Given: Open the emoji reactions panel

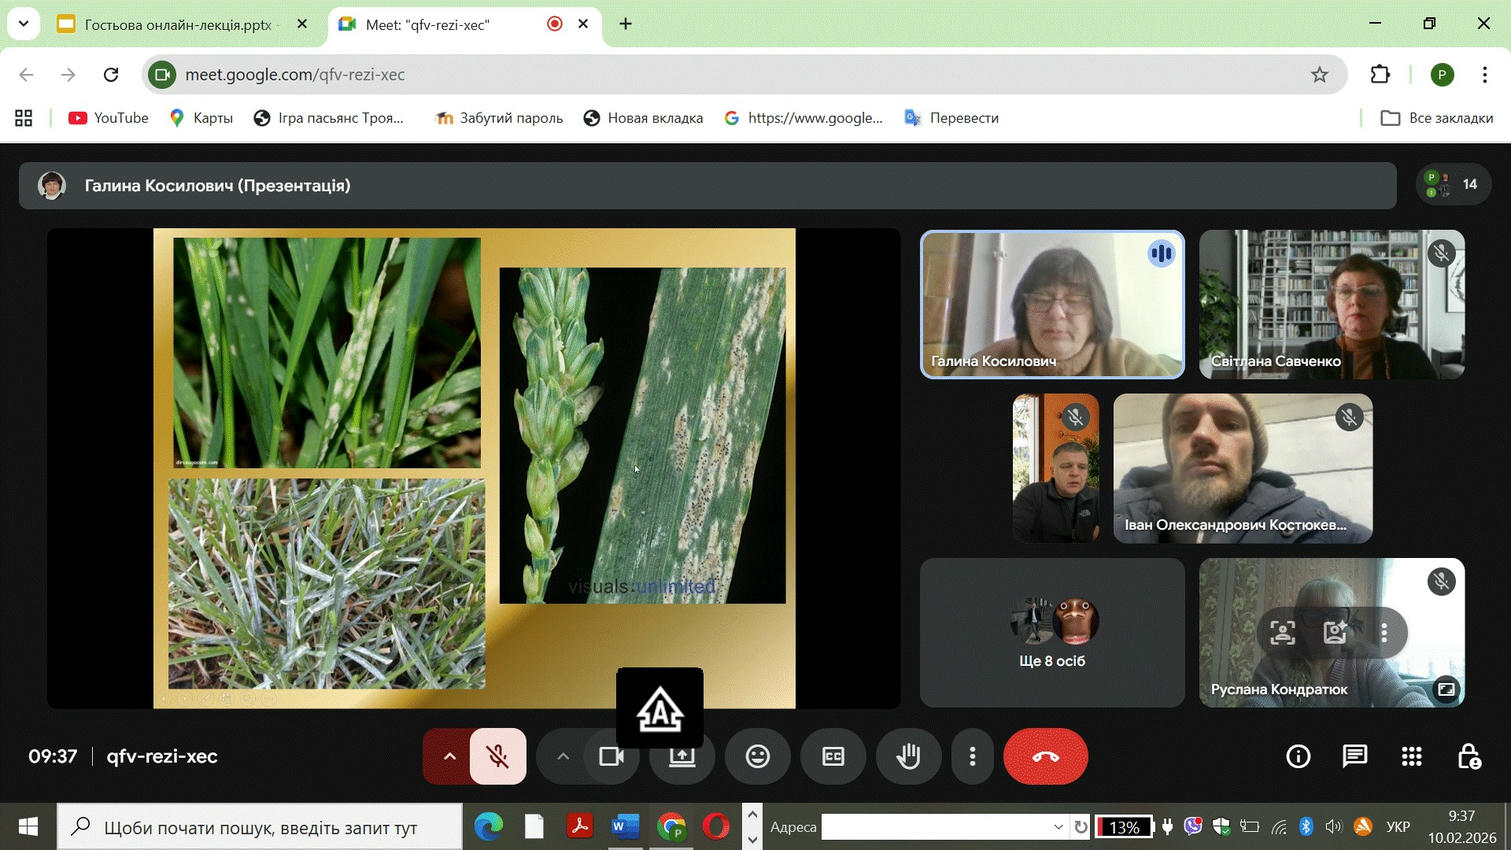Looking at the screenshot, I should [x=757, y=757].
